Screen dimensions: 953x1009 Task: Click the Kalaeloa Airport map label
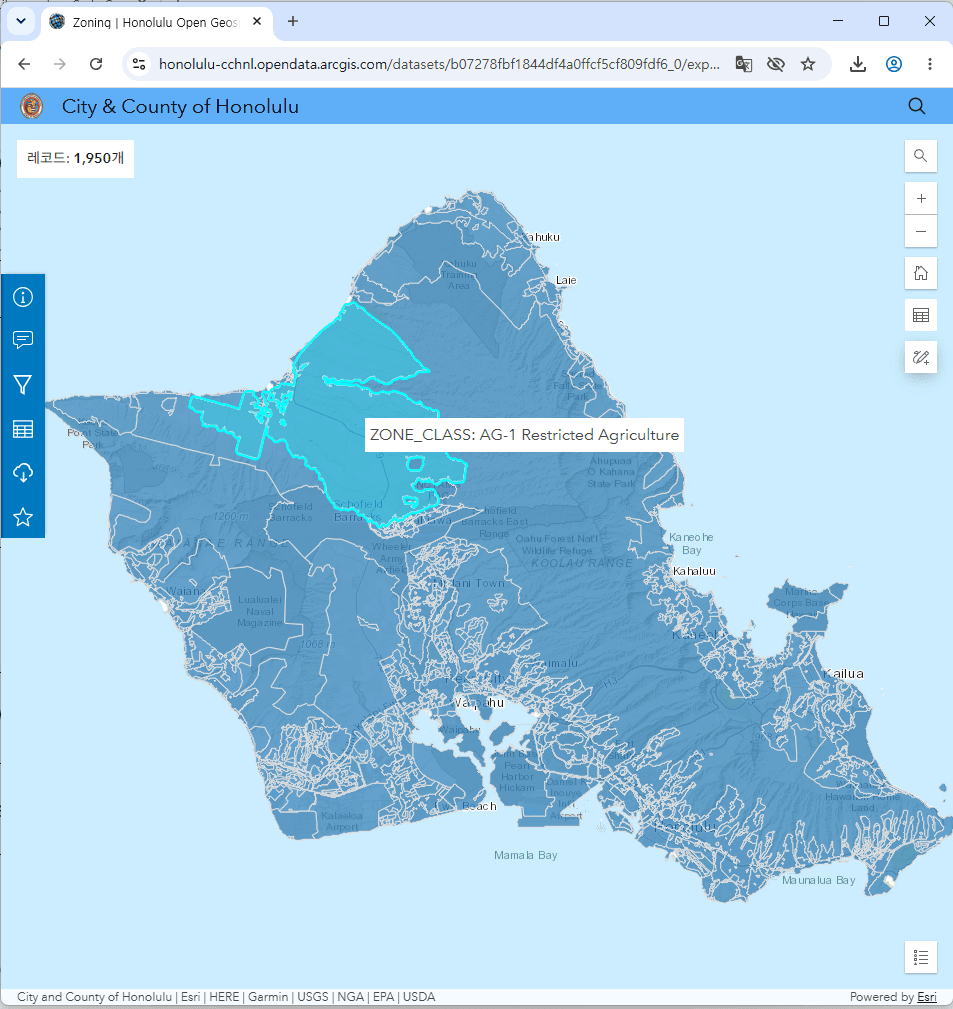pyautogui.click(x=342, y=821)
